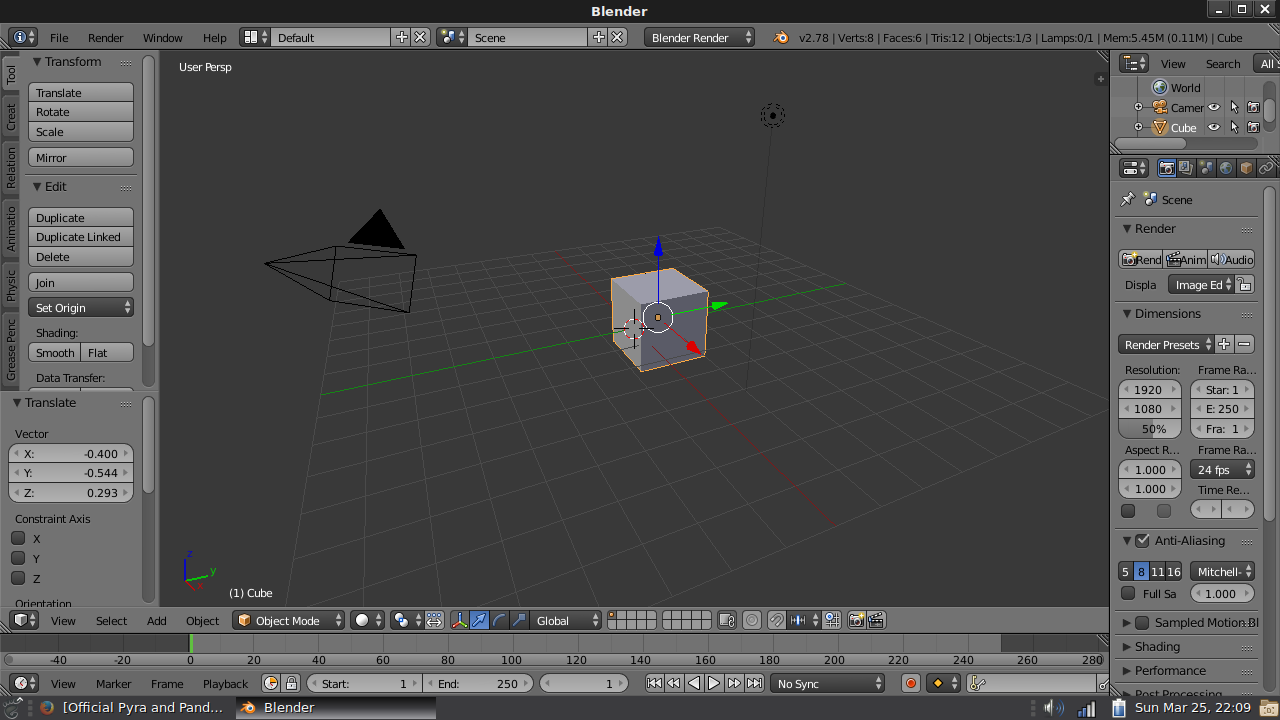
Task: Open the Render menu in top bar
Action: 105,37
